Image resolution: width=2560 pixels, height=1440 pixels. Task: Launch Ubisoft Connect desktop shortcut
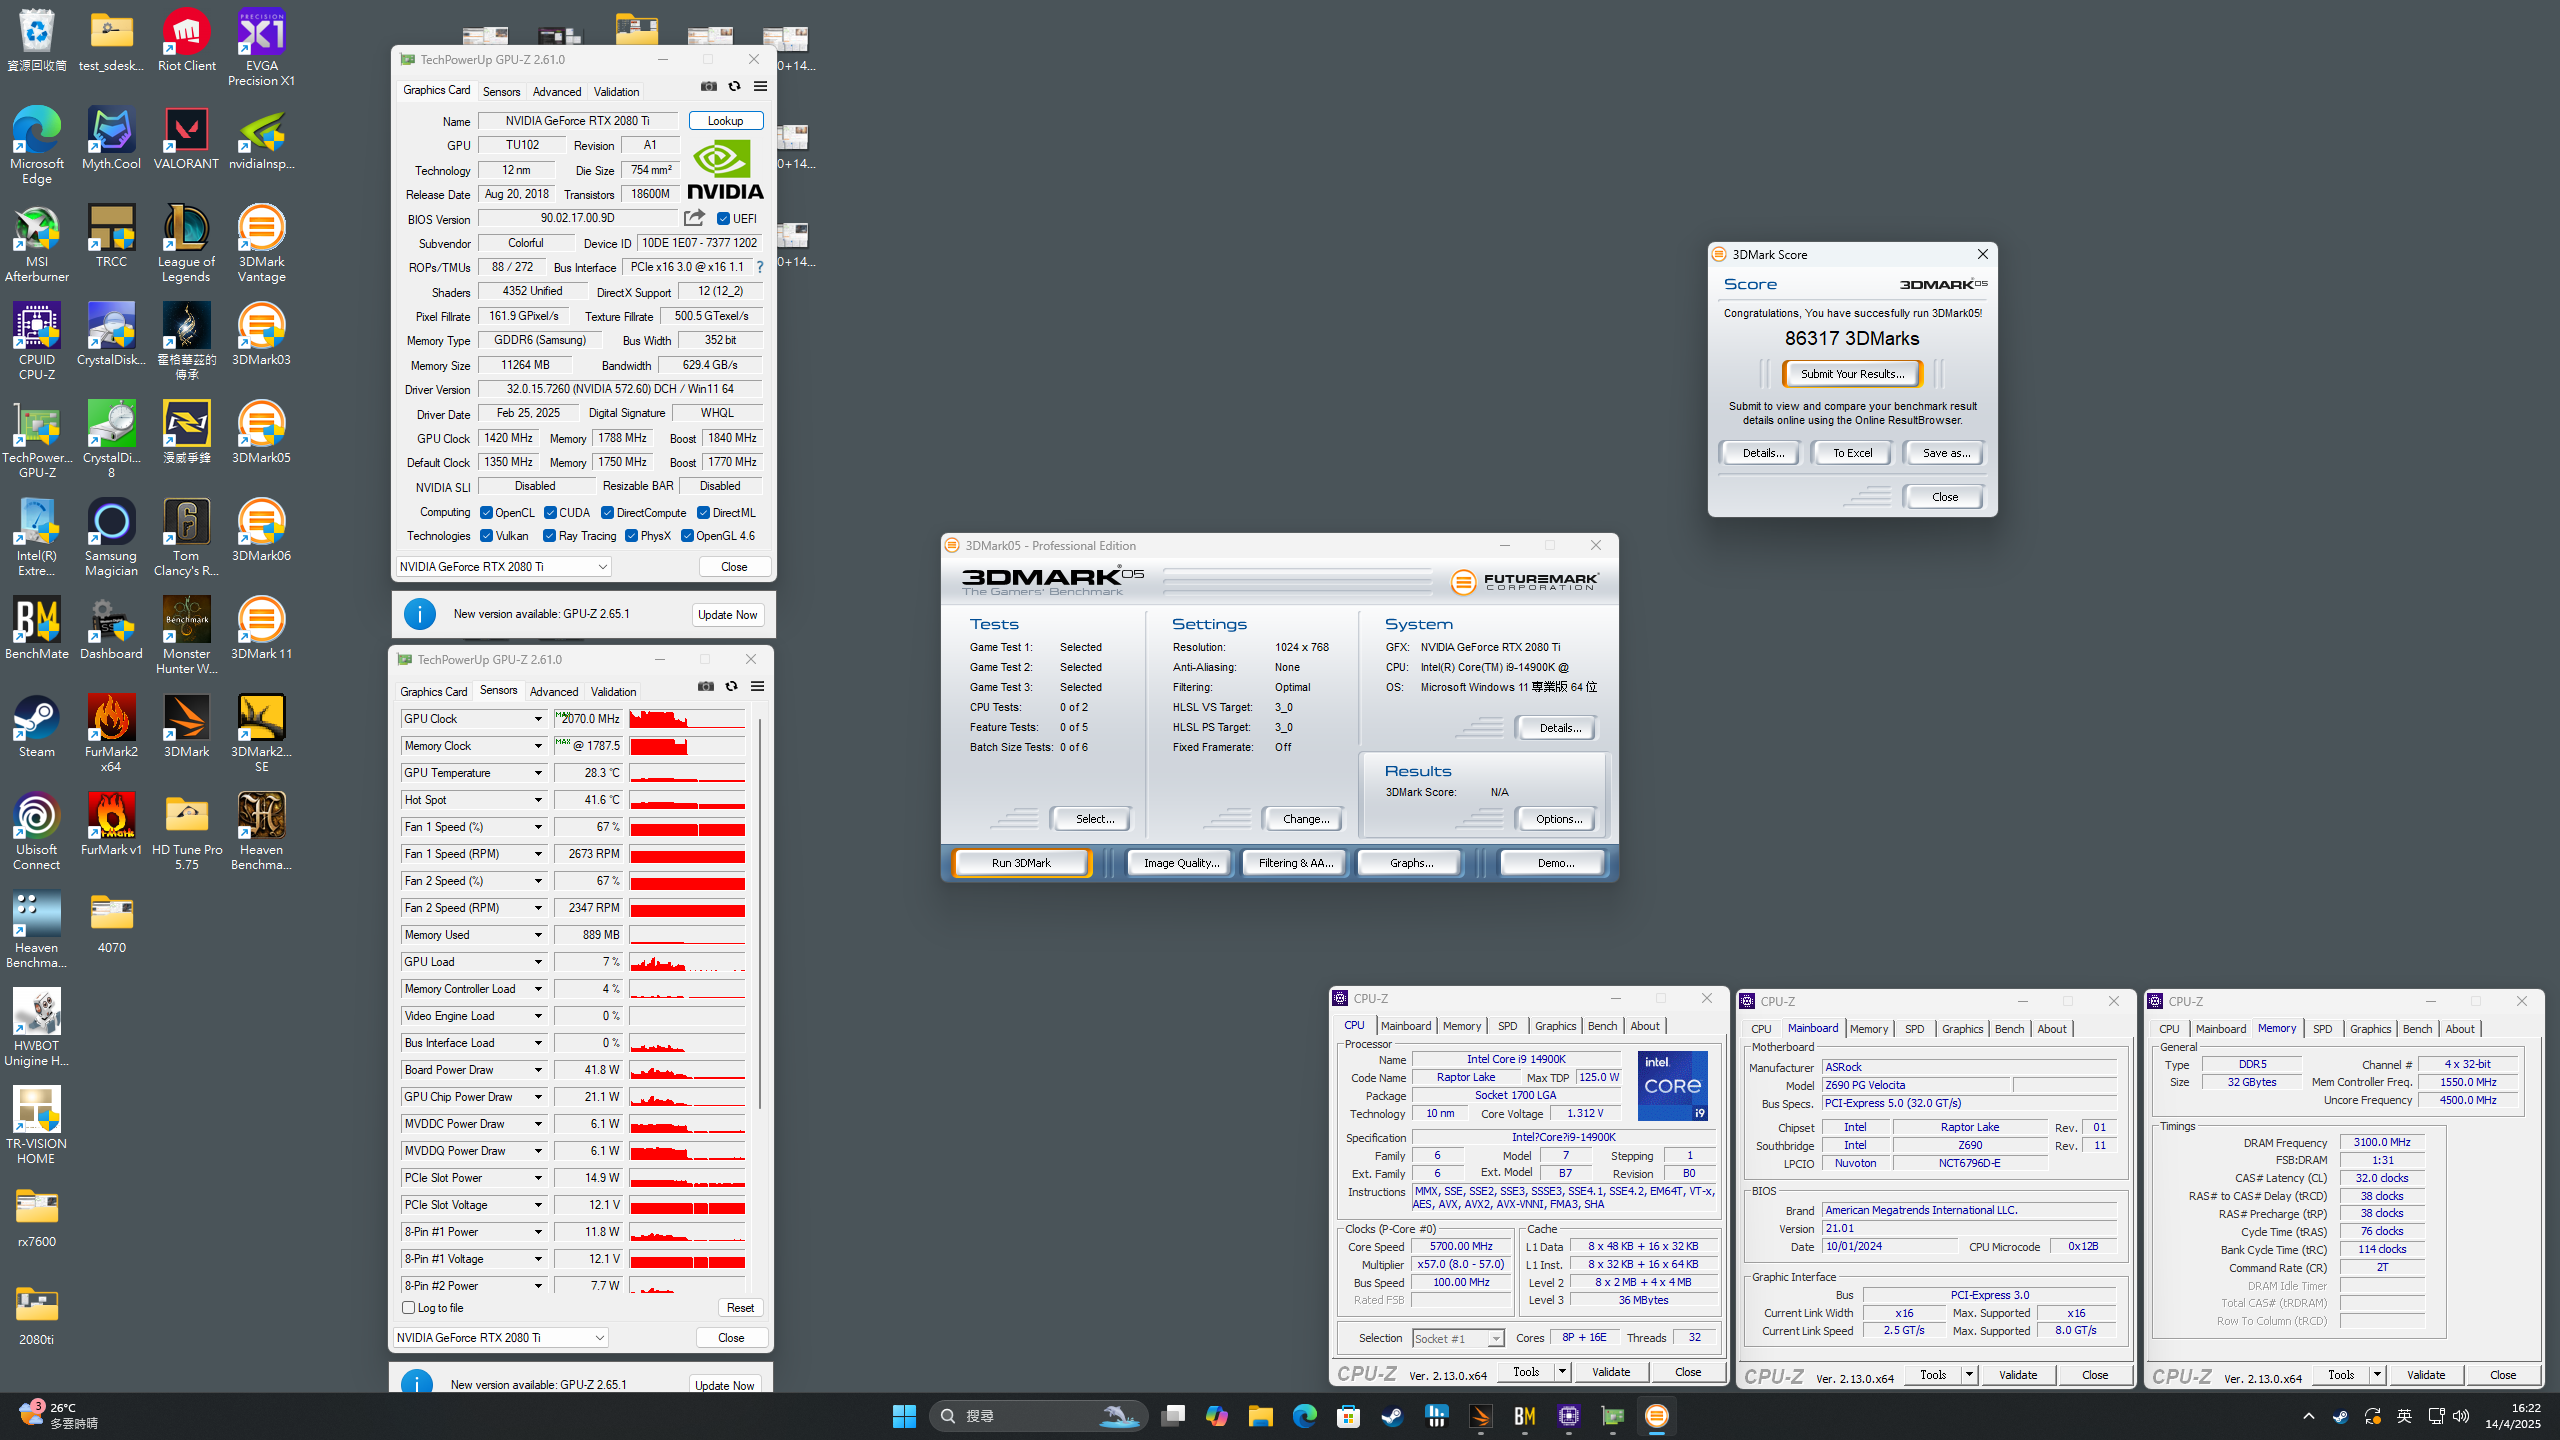tap(37, 831)
